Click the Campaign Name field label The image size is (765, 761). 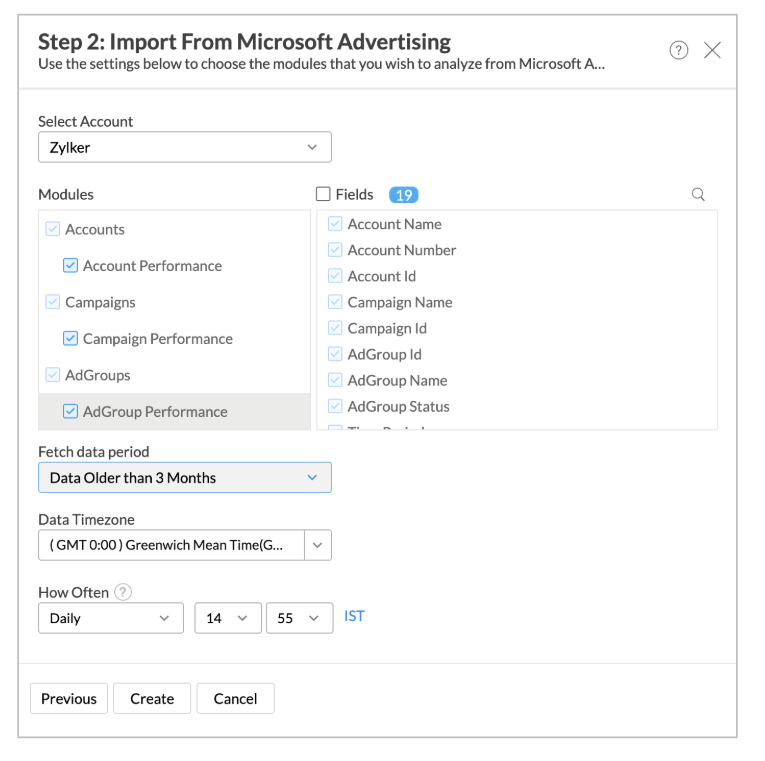point(400,302)
